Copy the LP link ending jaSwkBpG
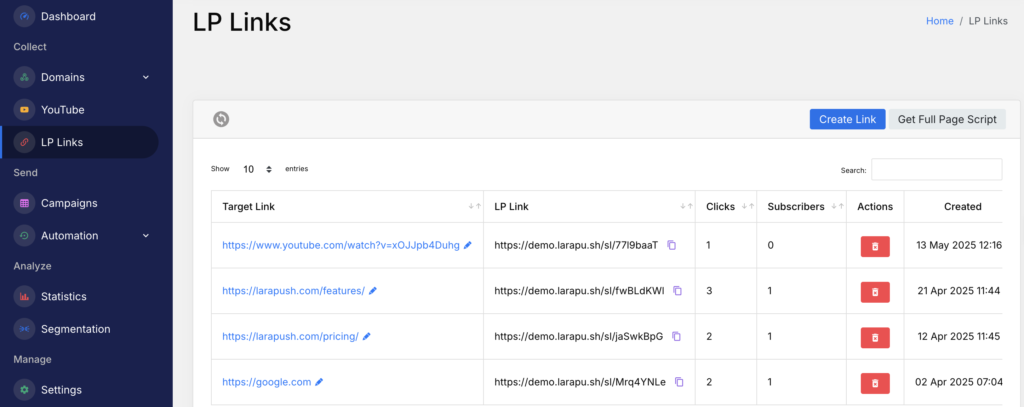 click(677, 336)
